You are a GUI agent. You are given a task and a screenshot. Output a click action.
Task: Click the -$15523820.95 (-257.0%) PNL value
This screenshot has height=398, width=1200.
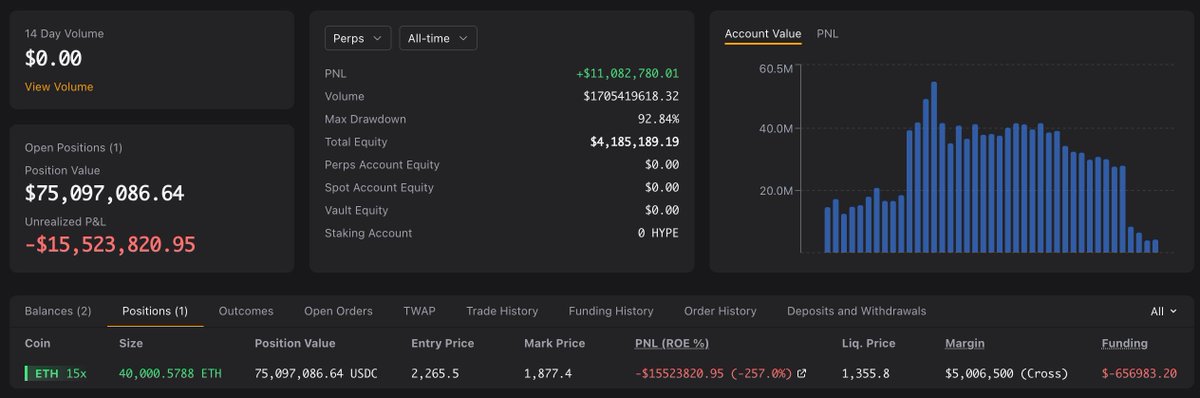[x=713, y=374]
